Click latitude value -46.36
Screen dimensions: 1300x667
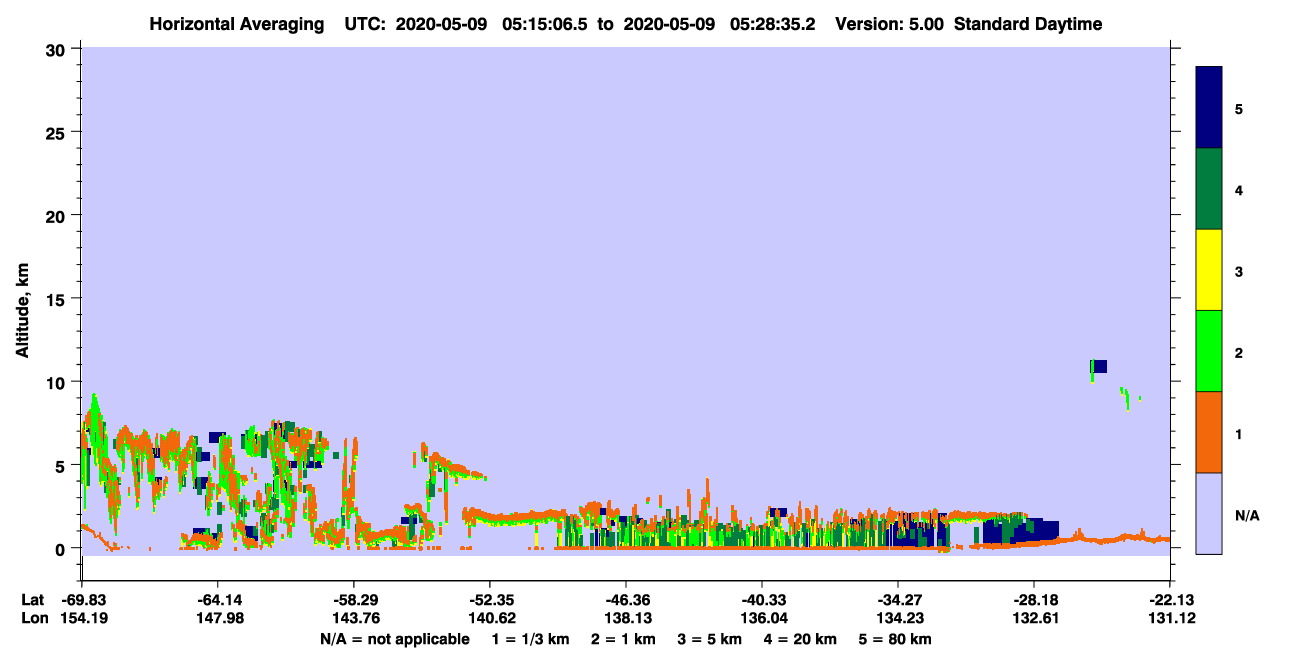pos(625,599)
